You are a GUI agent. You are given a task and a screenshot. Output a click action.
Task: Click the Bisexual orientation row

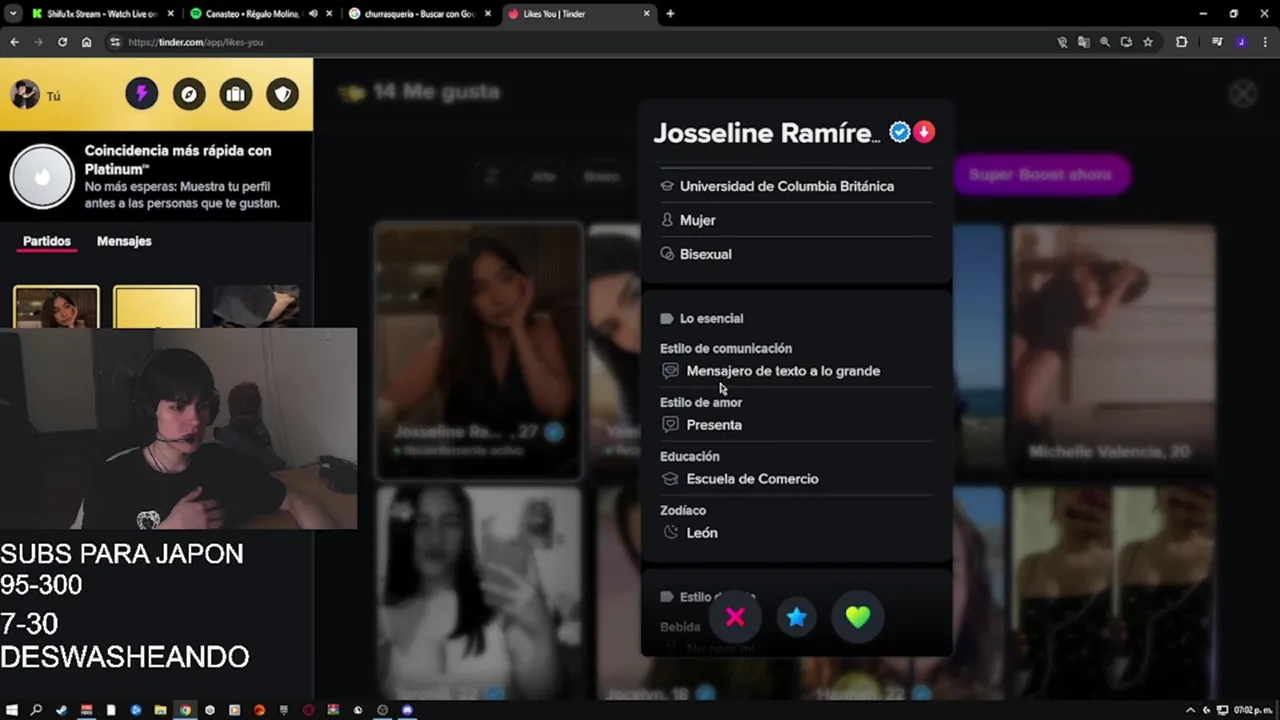(797, 254)
